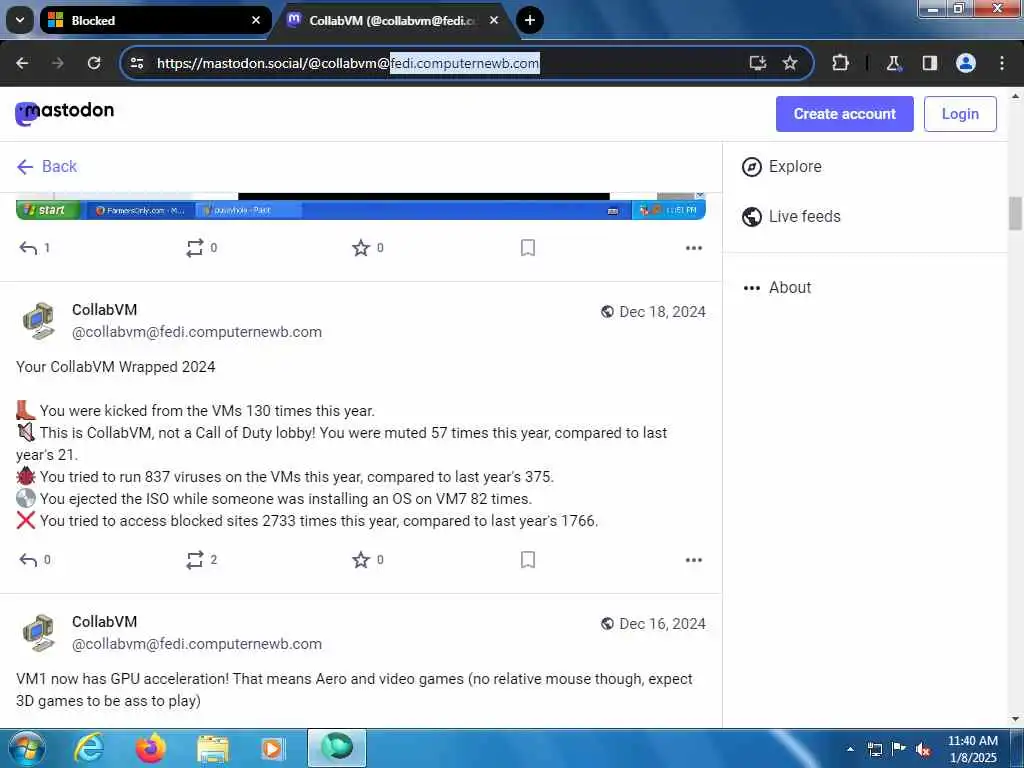Click the scrollbar down arrow

(x=1015, y=719)
